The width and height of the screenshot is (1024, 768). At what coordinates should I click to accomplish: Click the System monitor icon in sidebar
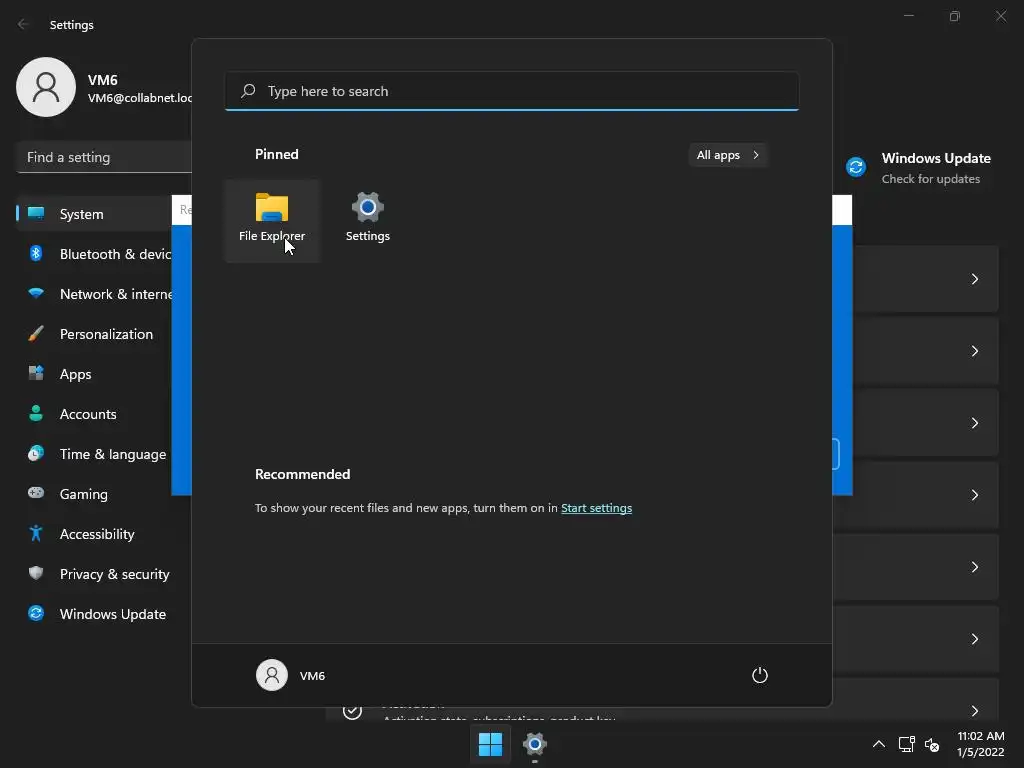click(x=36, y=213)
